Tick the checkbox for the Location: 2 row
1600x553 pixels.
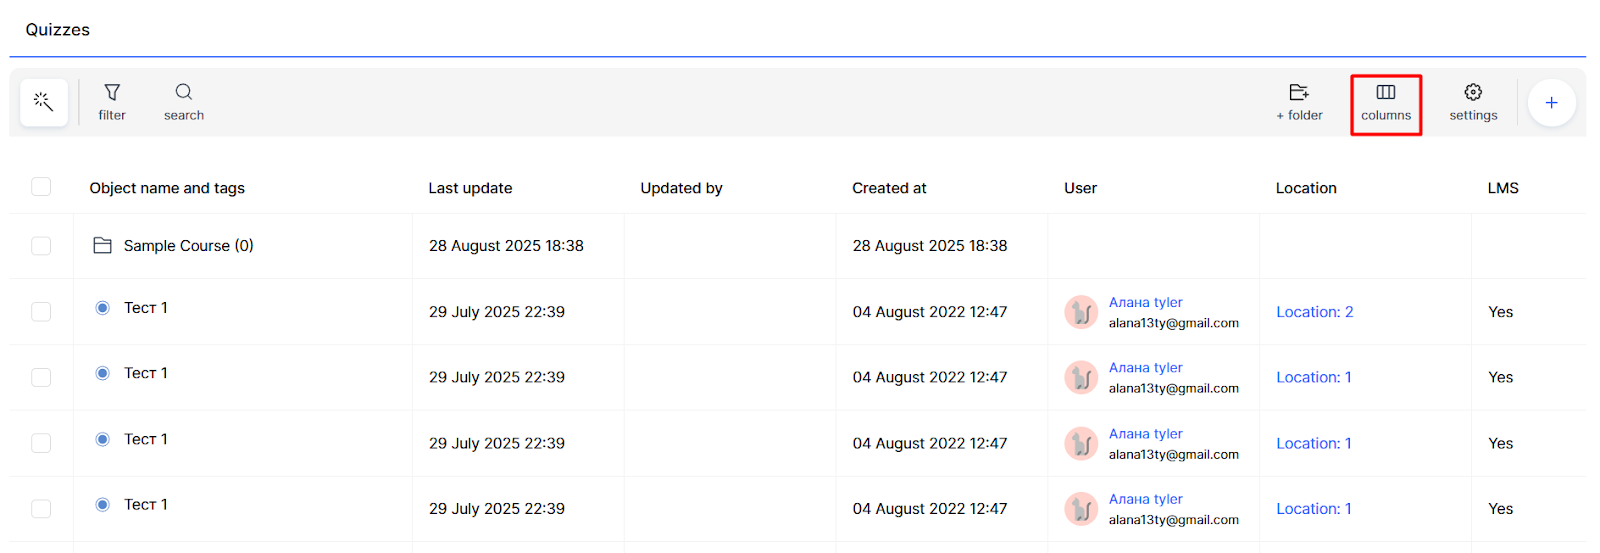coord(41,312)
